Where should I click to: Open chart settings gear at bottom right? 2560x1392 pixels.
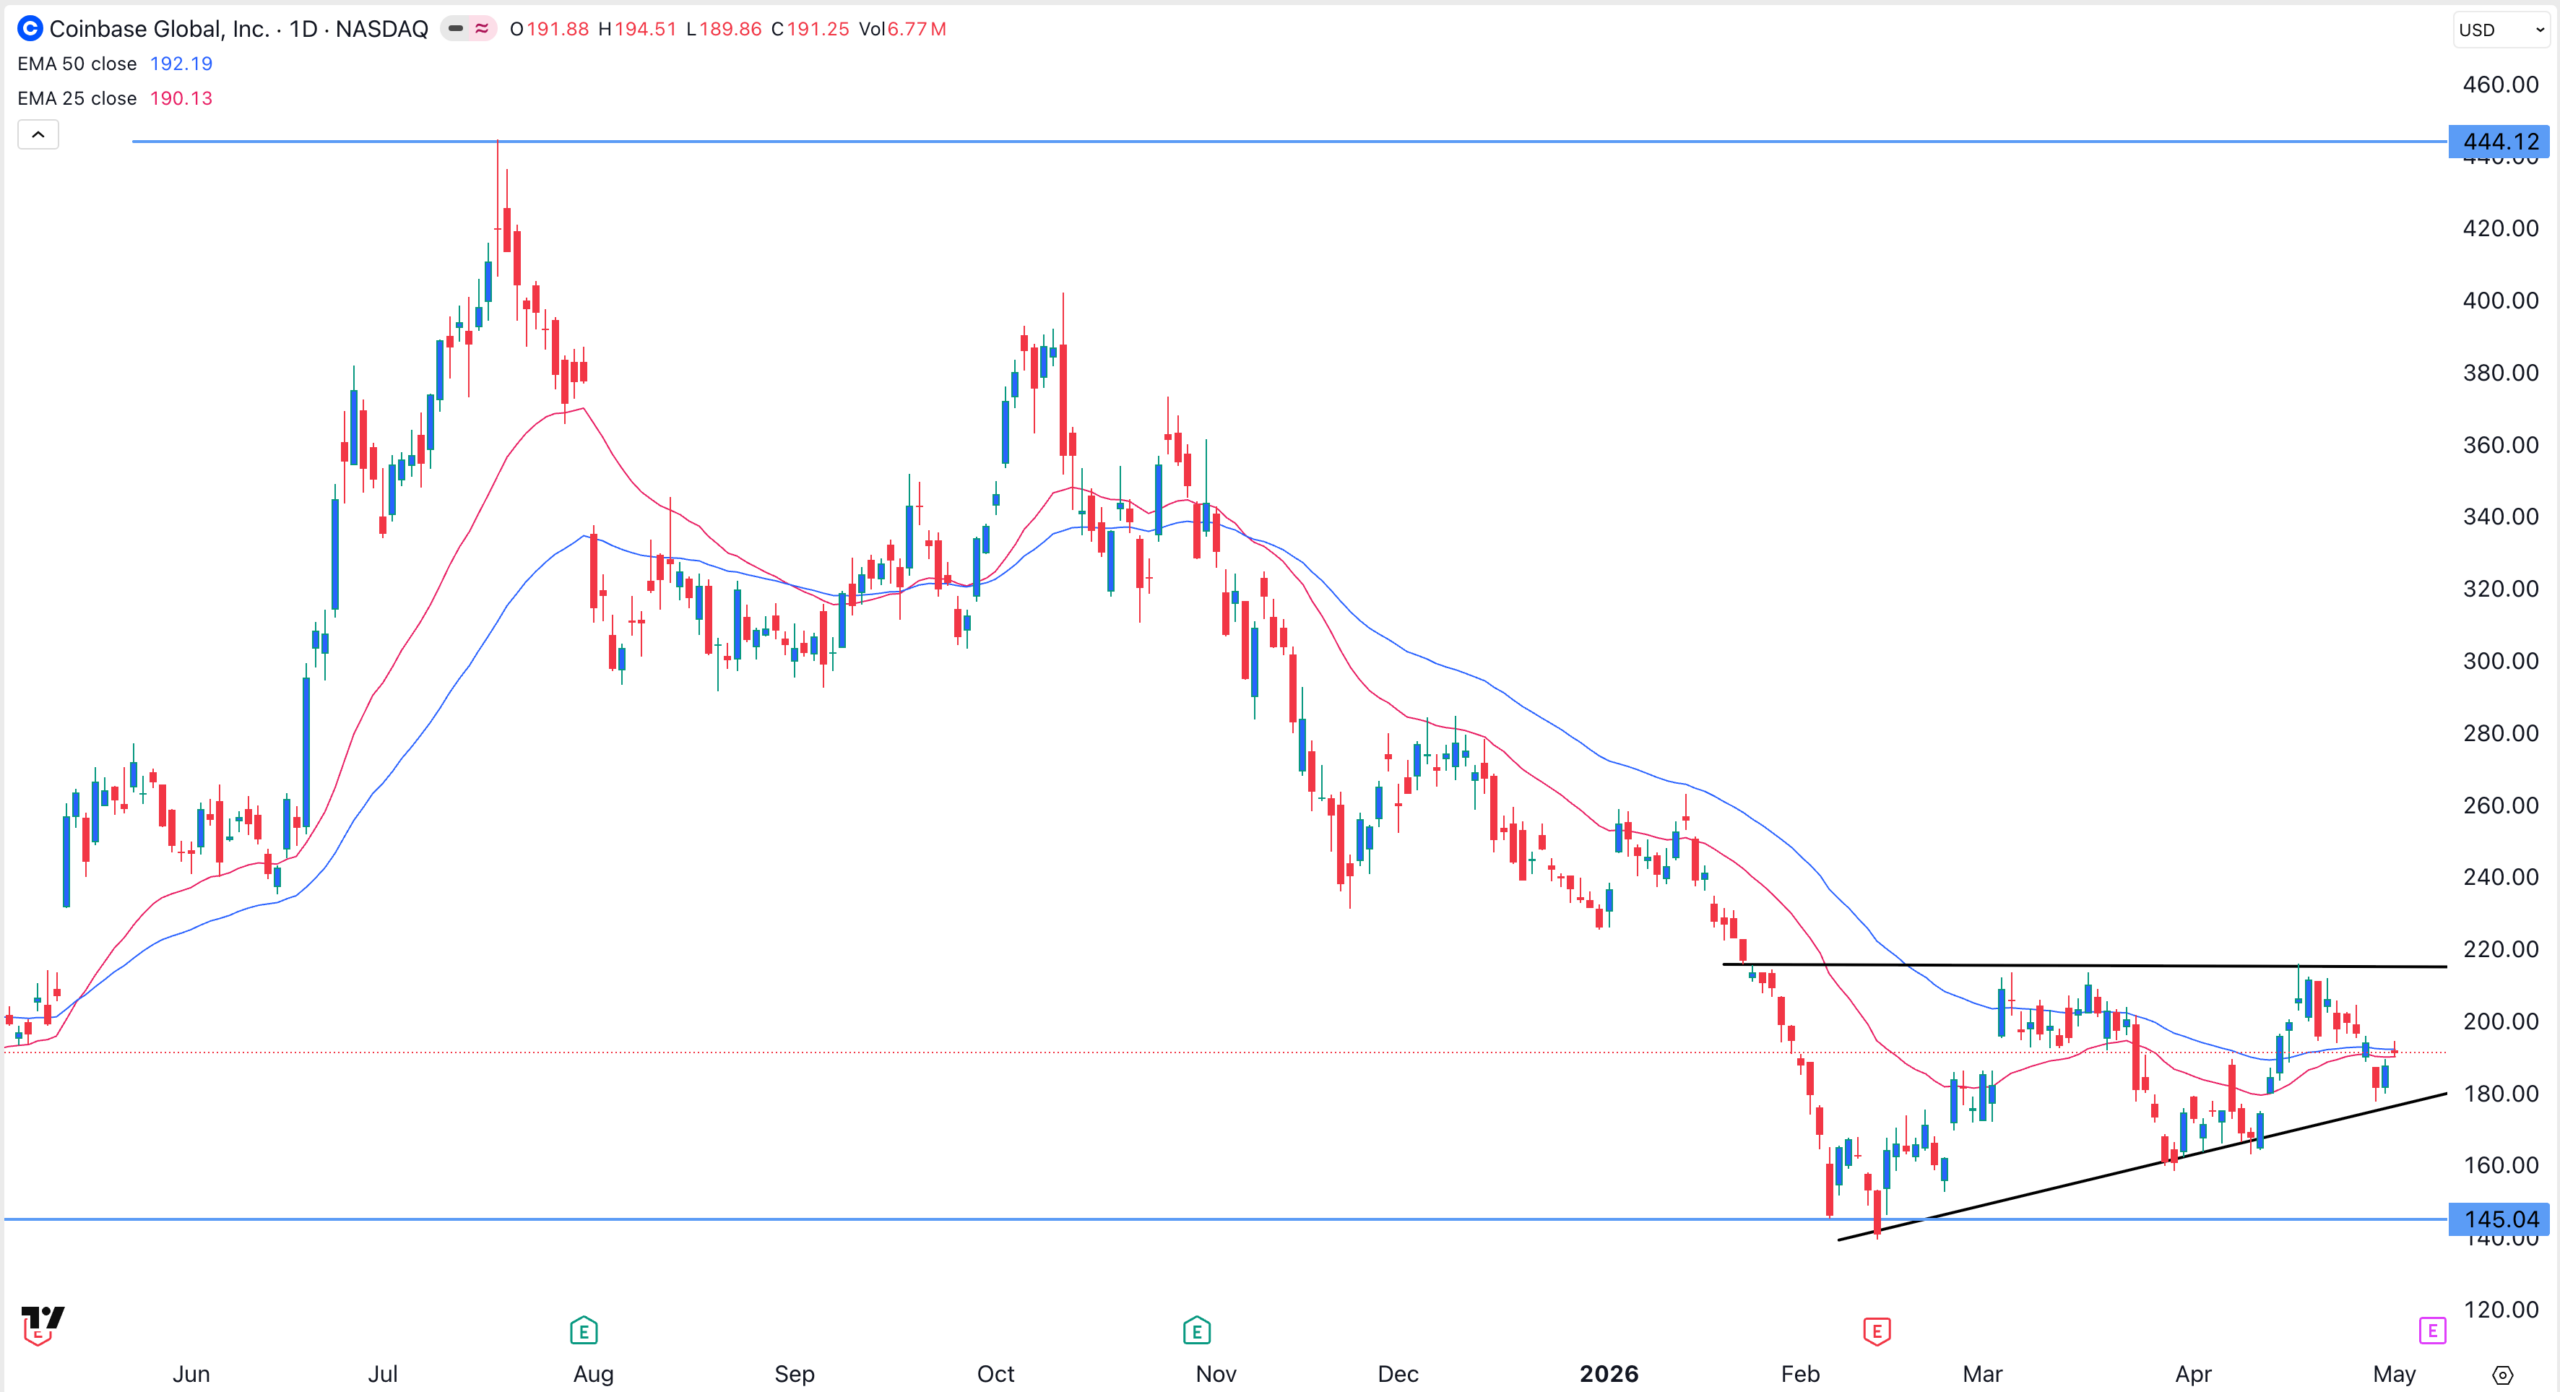[2502, 1375]
